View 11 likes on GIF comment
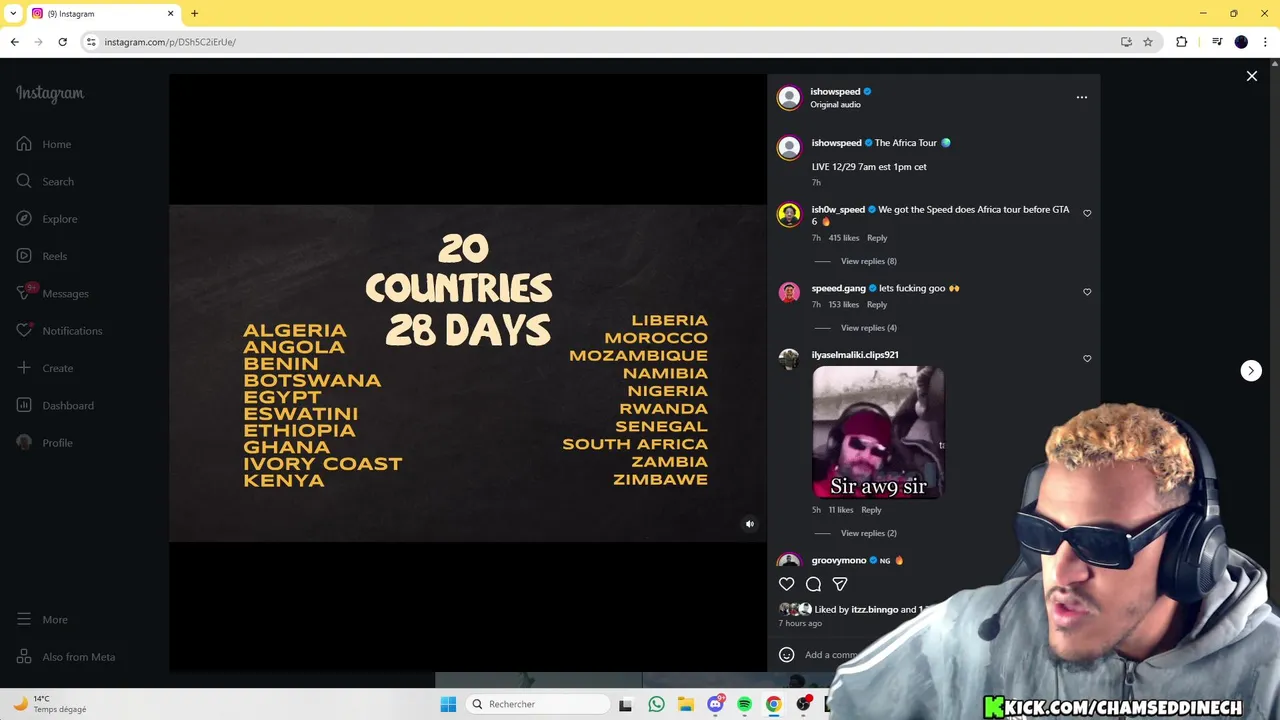The width and height of the screenshot is (1280, 720). click(x=840, y=510)
